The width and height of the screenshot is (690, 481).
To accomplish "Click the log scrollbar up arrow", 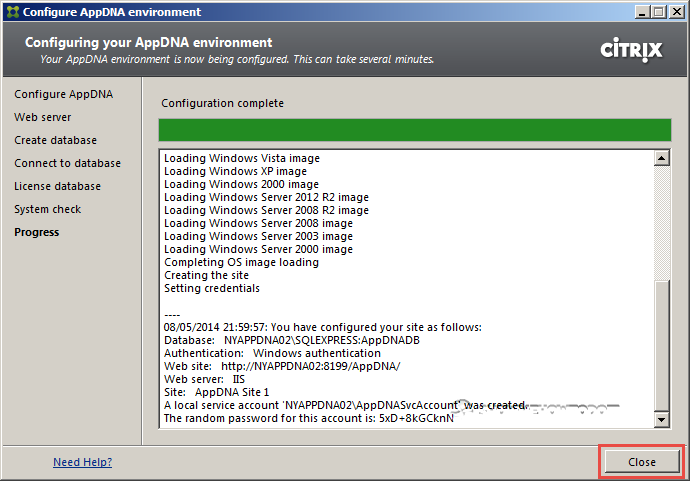I will pyautogui.click(x=661, y=158).
